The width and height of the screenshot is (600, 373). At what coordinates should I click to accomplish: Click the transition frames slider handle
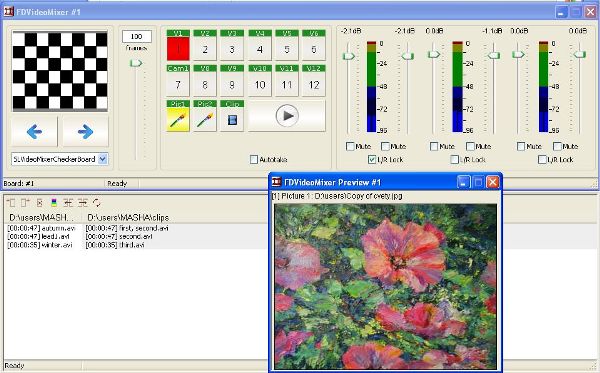[135, 63]
